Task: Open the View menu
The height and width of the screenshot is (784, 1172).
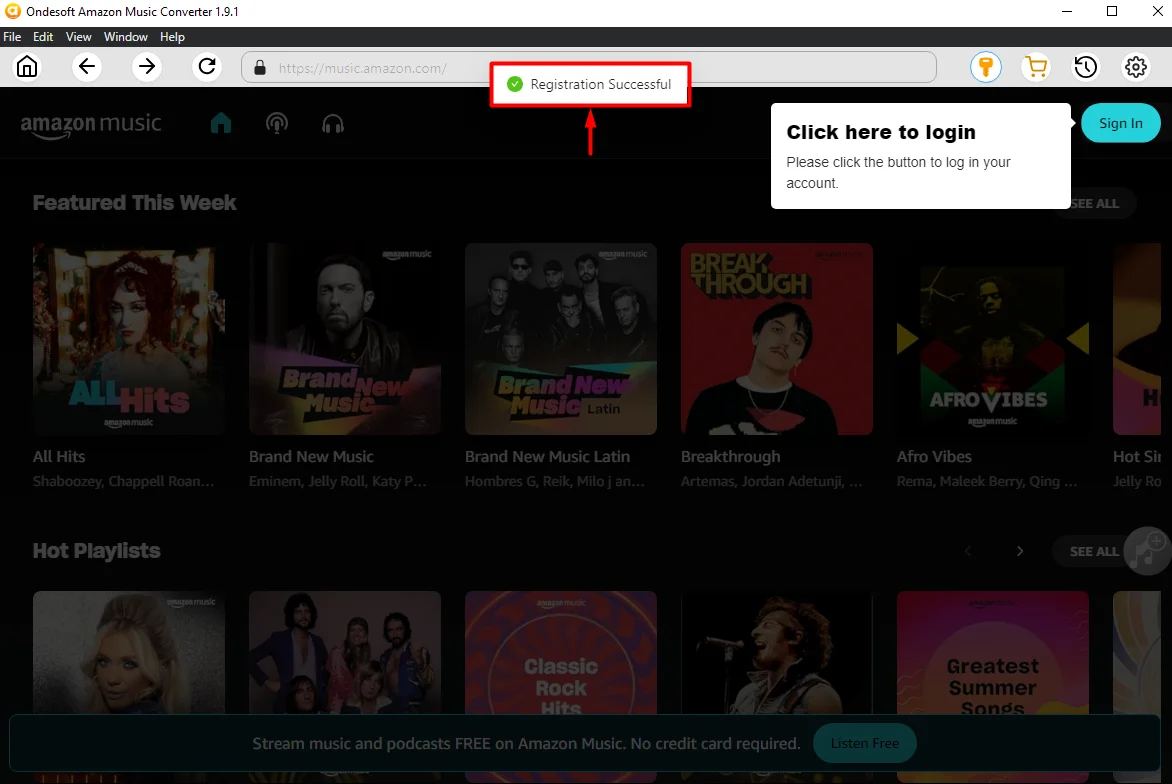Action: point(78,37)
